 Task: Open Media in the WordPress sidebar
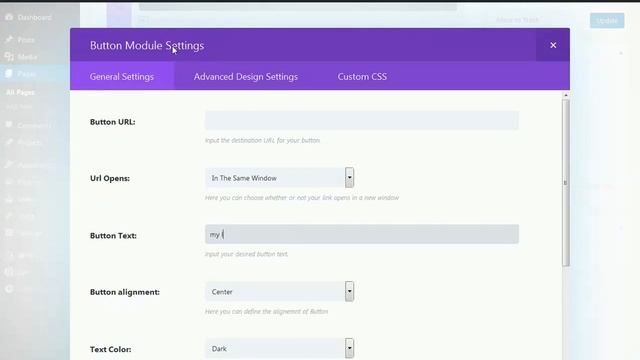[27, 57]
